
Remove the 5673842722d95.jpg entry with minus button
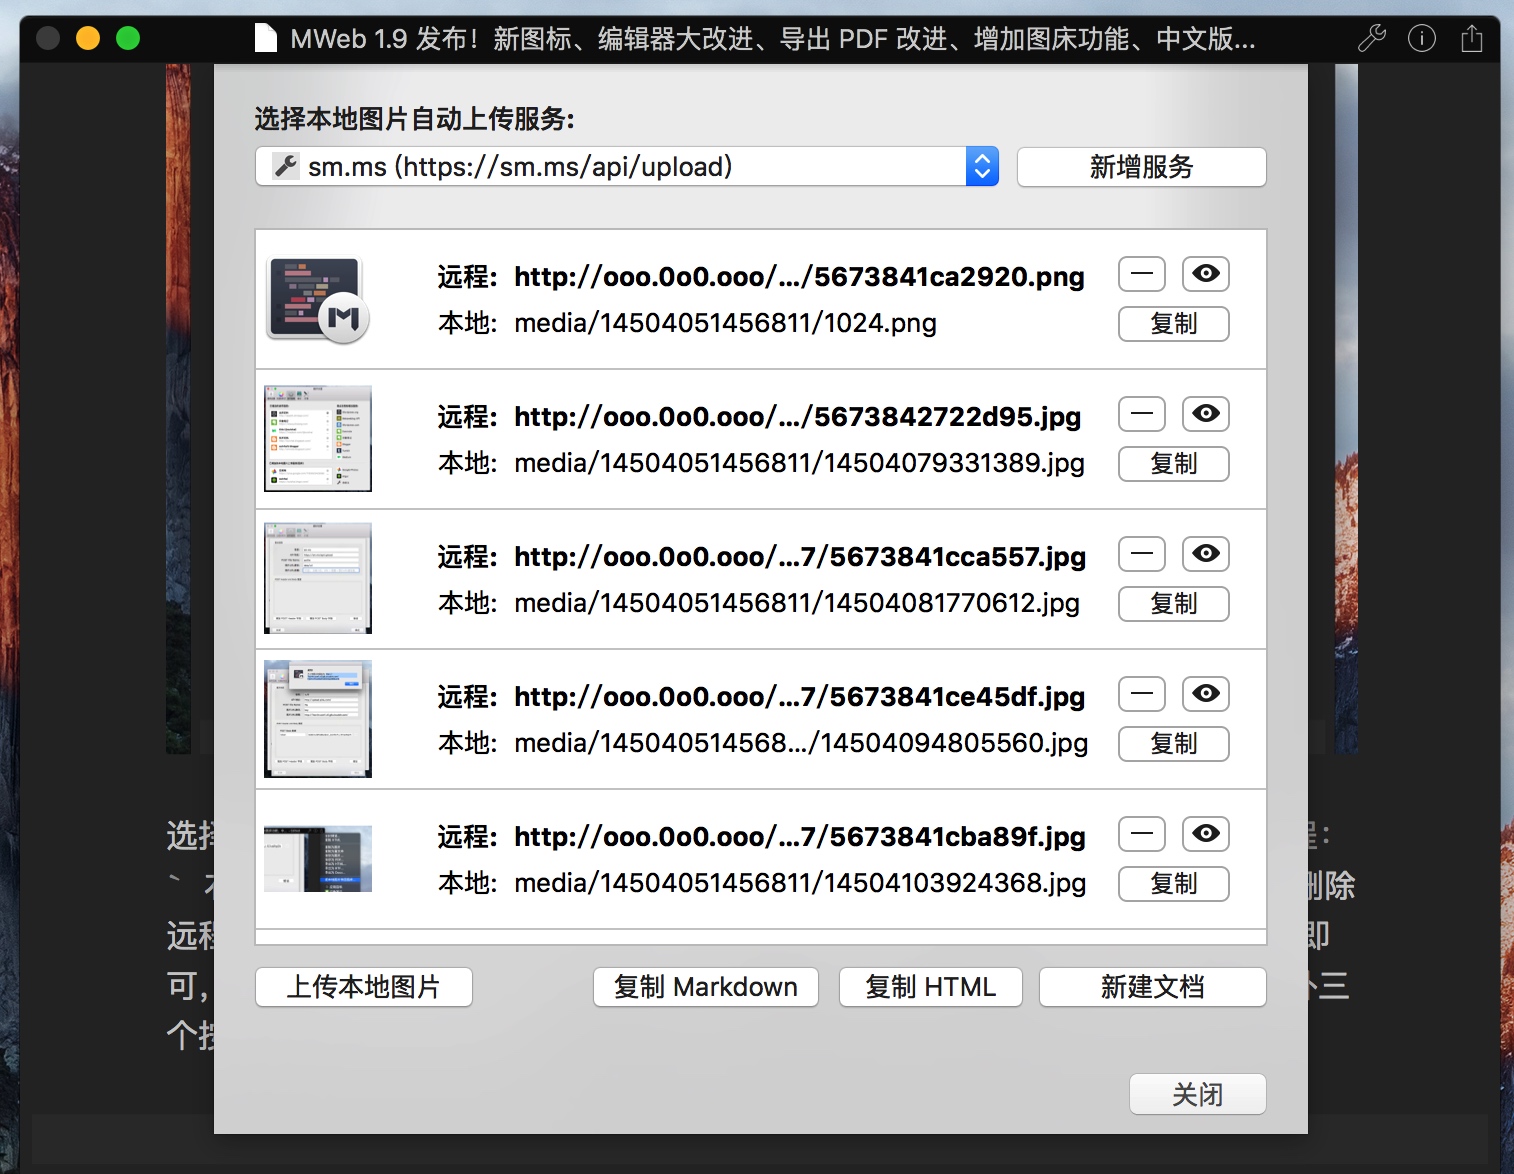[x=1142, y=414]
